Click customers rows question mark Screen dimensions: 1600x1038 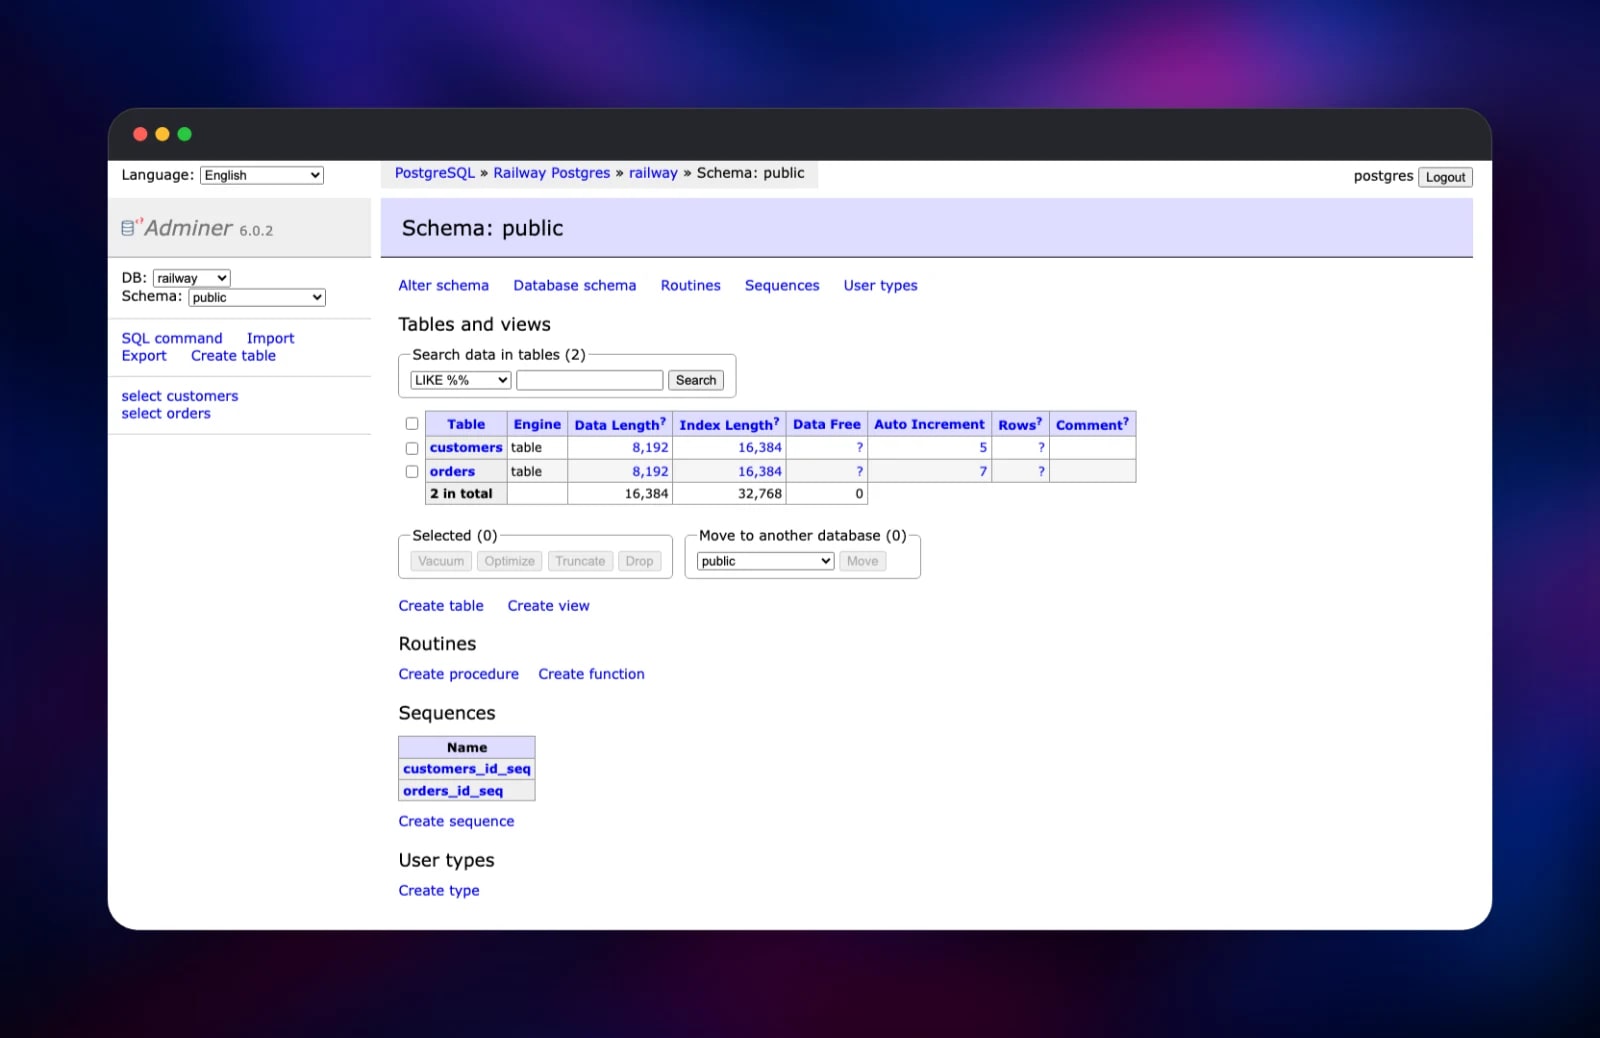(1041, 448)
